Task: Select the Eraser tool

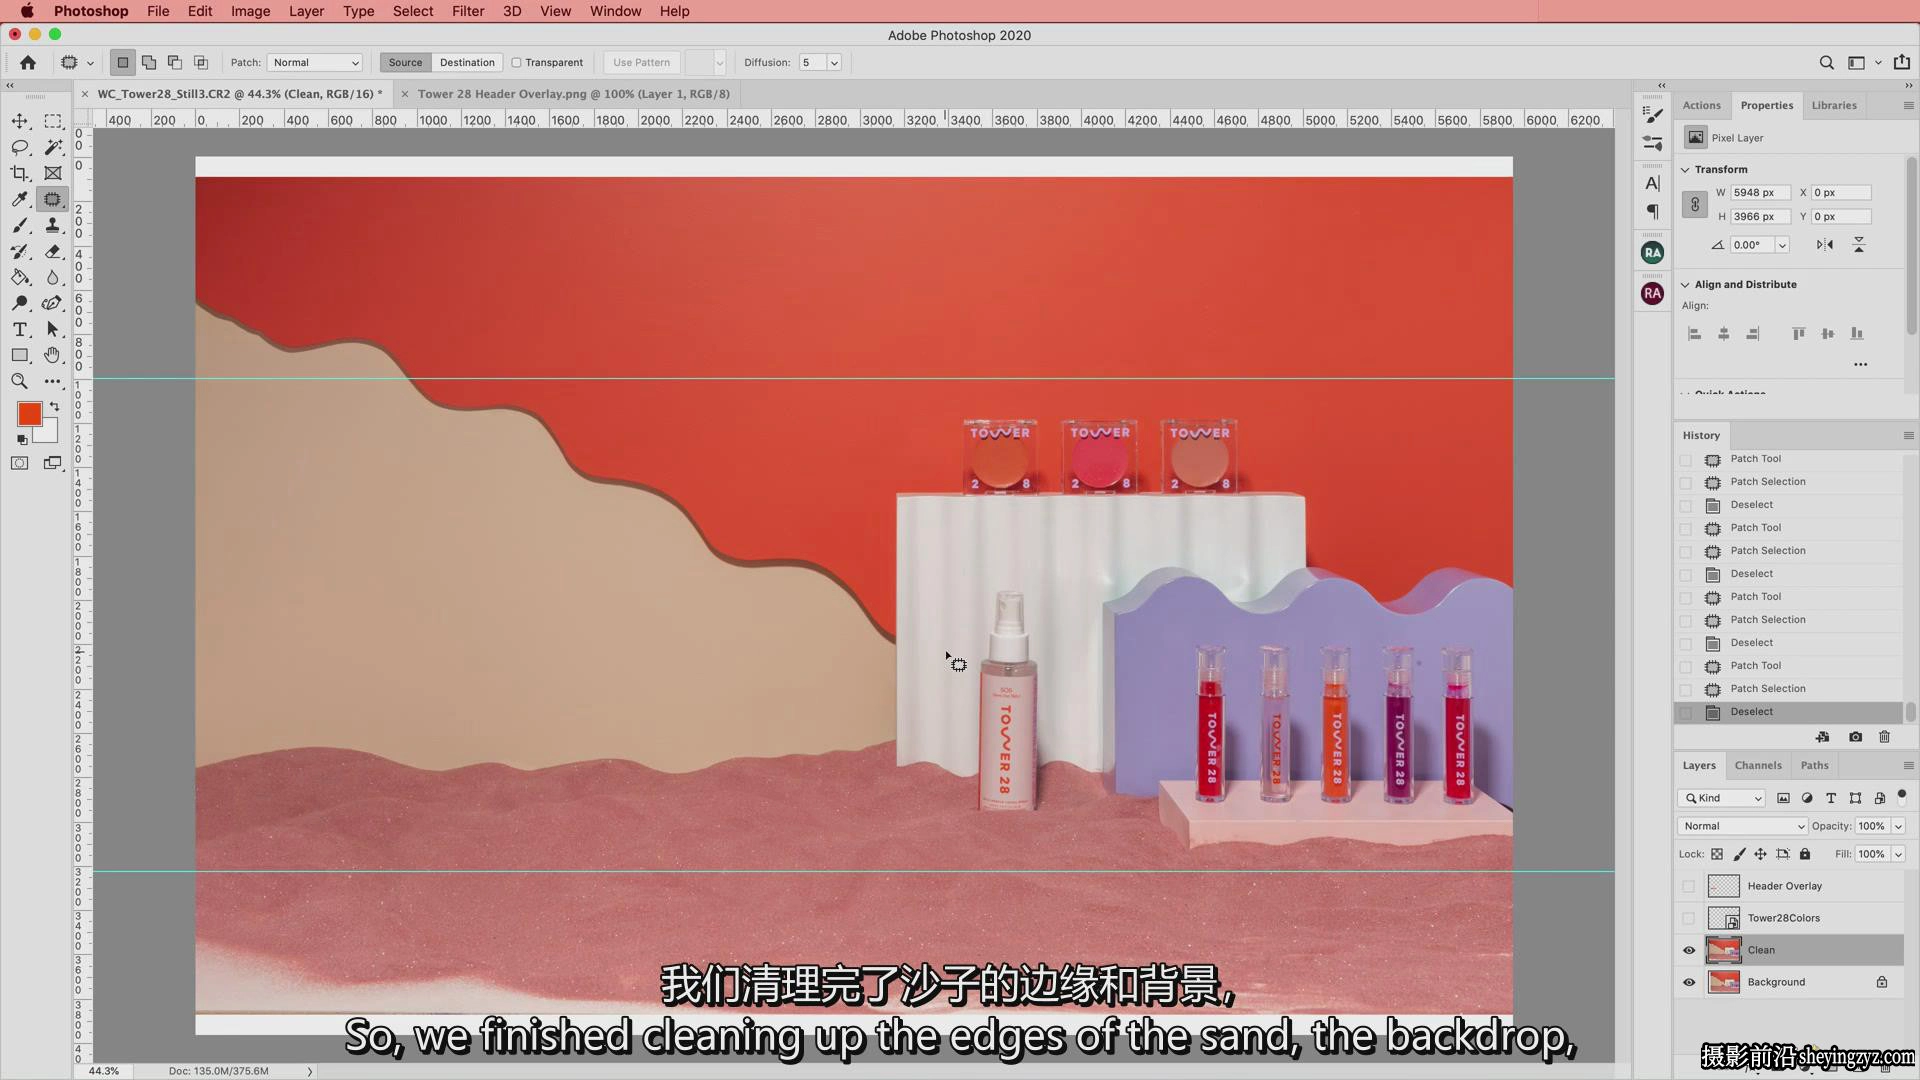Action: point(53,251)
